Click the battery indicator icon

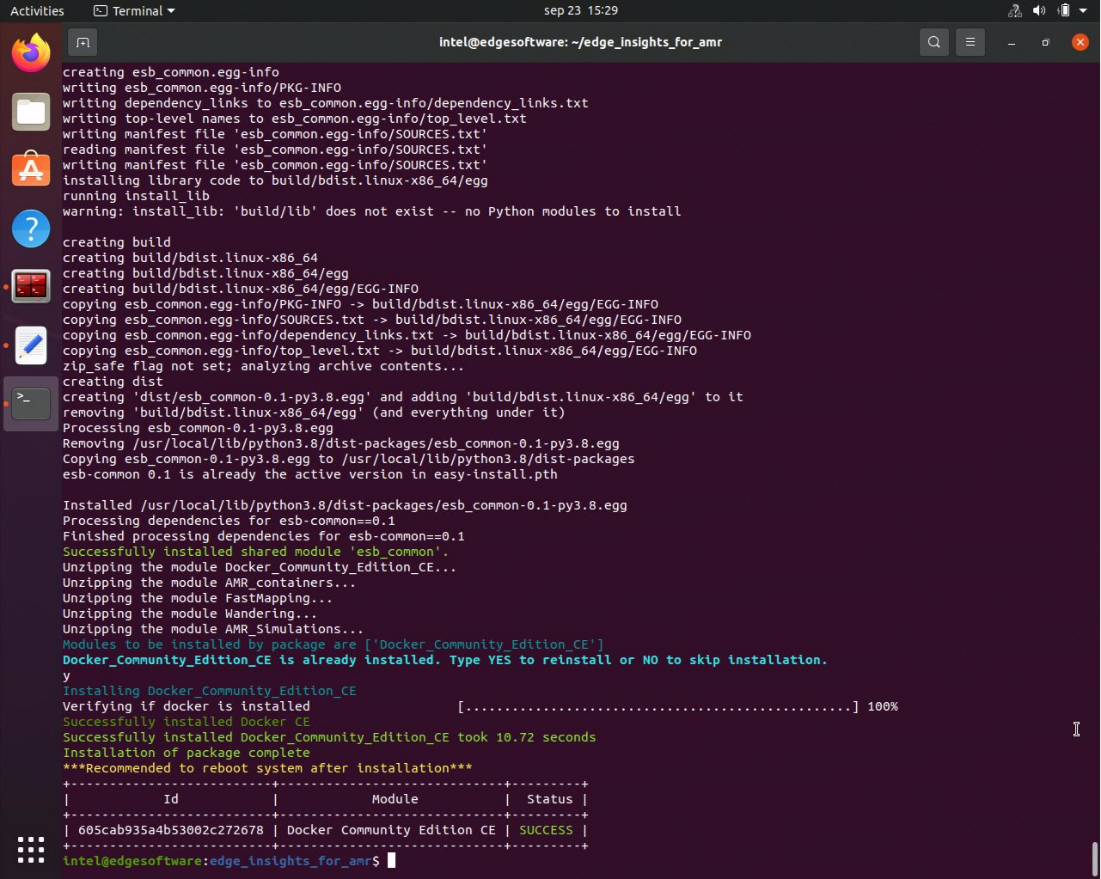tap(1063, 11)
